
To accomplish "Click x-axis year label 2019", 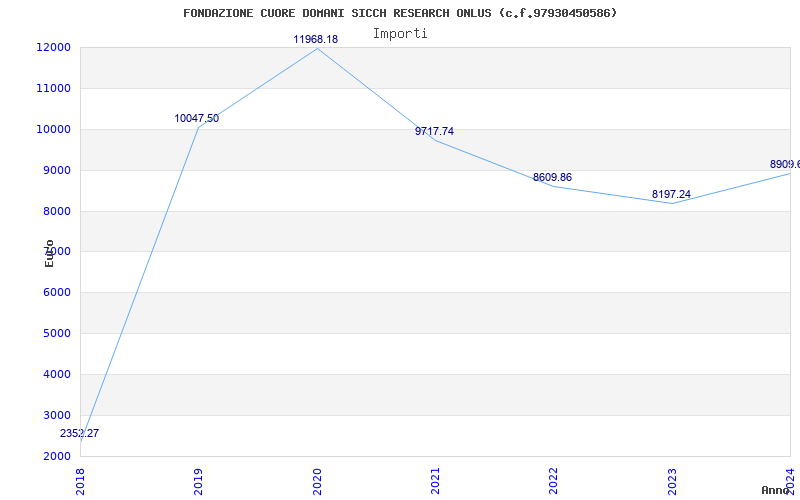I will [x=198, y=481].
